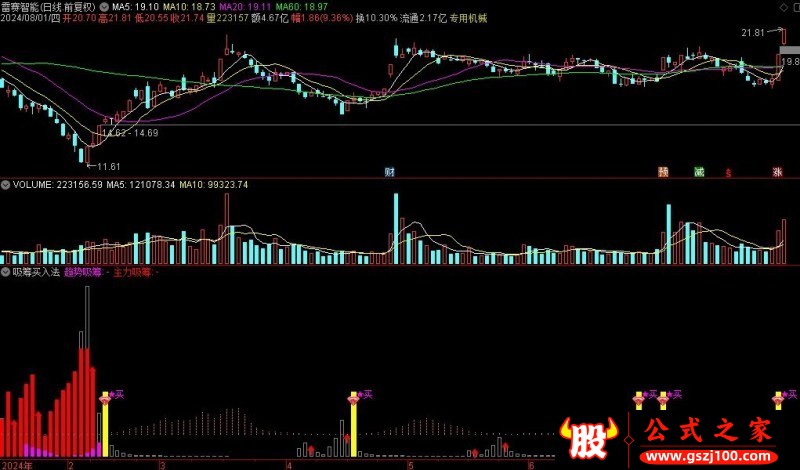The width and height of the screenshot is (800, 470).
Task: Click month 5 on the time axis
Action: (410, 465)
